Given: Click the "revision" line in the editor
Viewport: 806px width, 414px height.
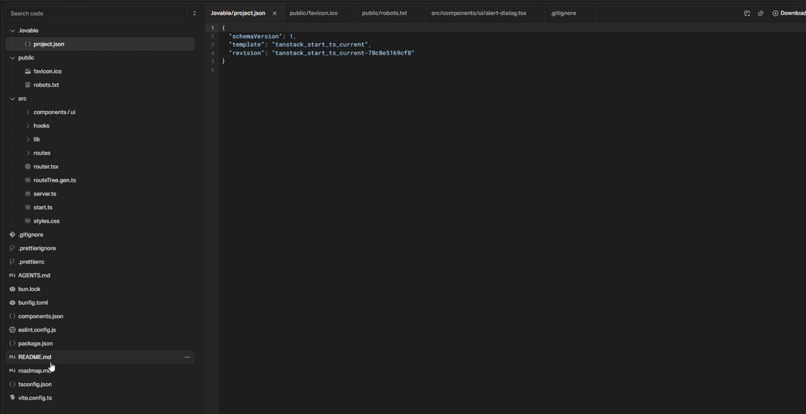Looking at the screenshot, I should pyautogui.click(x=321, y=53).
